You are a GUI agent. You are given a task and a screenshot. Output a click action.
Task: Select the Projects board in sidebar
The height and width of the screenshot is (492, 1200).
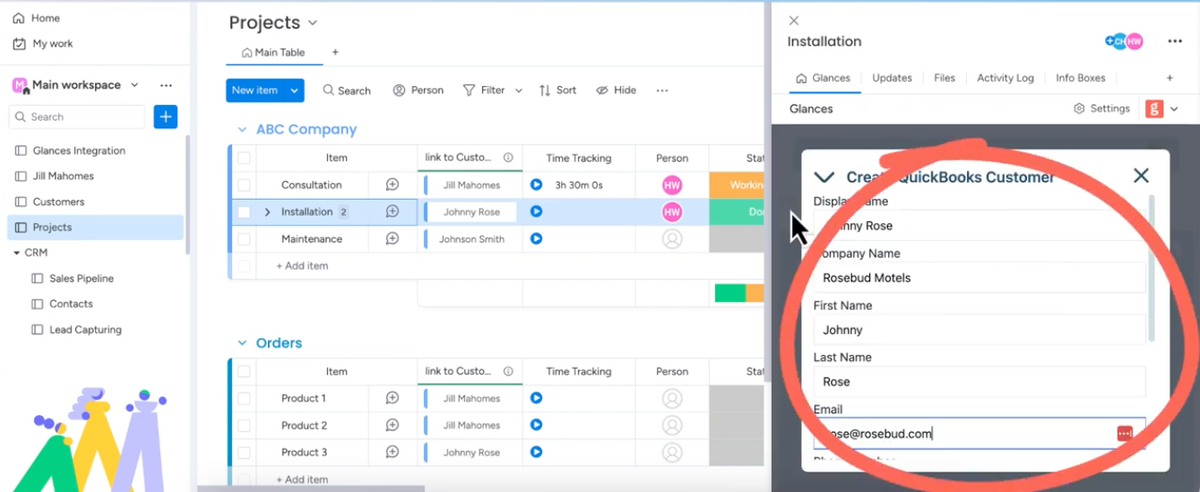coord(96,227)
